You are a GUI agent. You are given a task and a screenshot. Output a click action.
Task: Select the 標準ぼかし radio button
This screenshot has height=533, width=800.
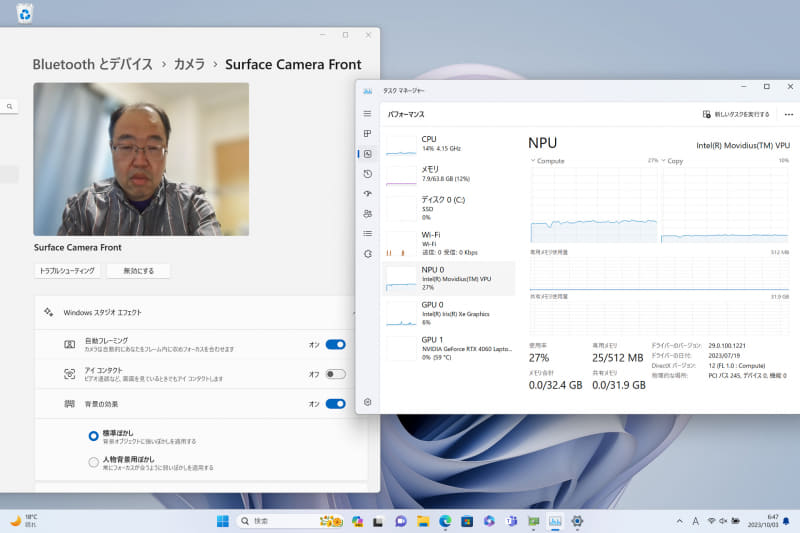click(93, 436)
